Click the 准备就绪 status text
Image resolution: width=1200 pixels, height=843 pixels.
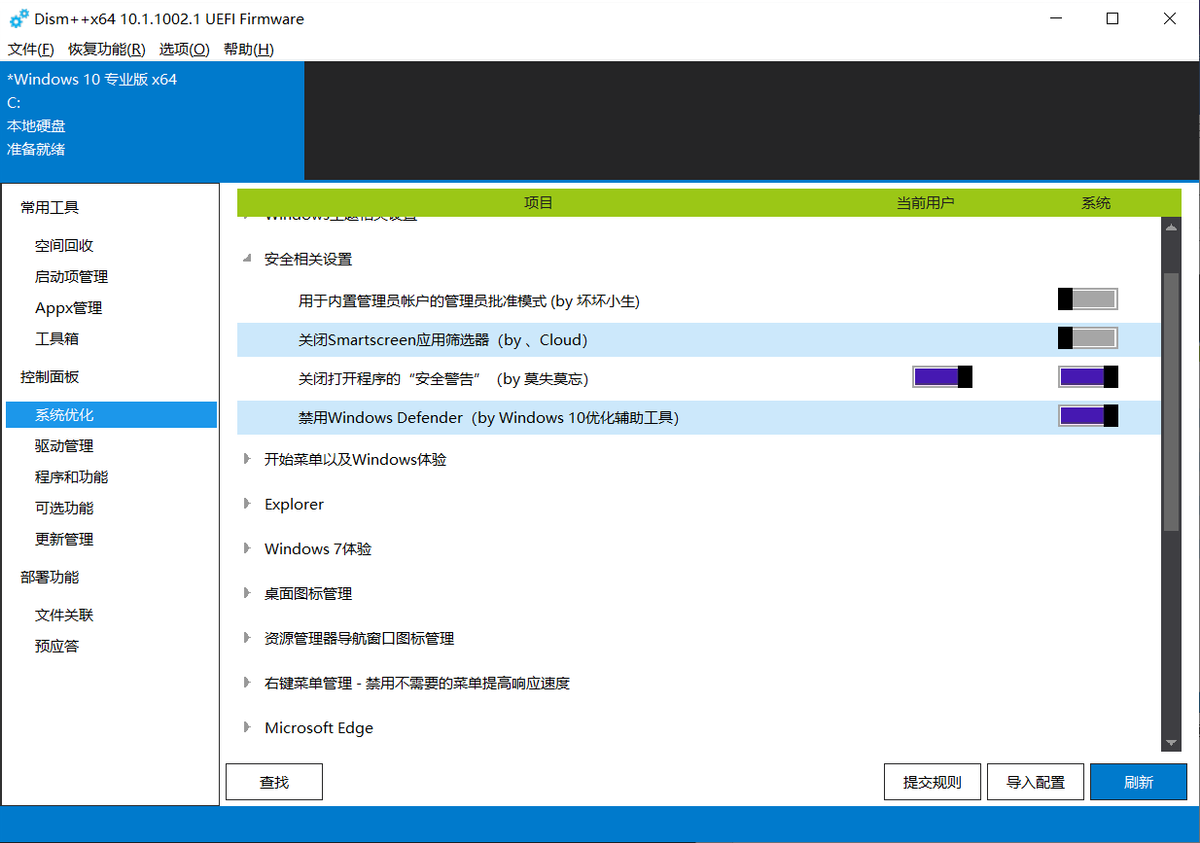[x=36, y=149]
